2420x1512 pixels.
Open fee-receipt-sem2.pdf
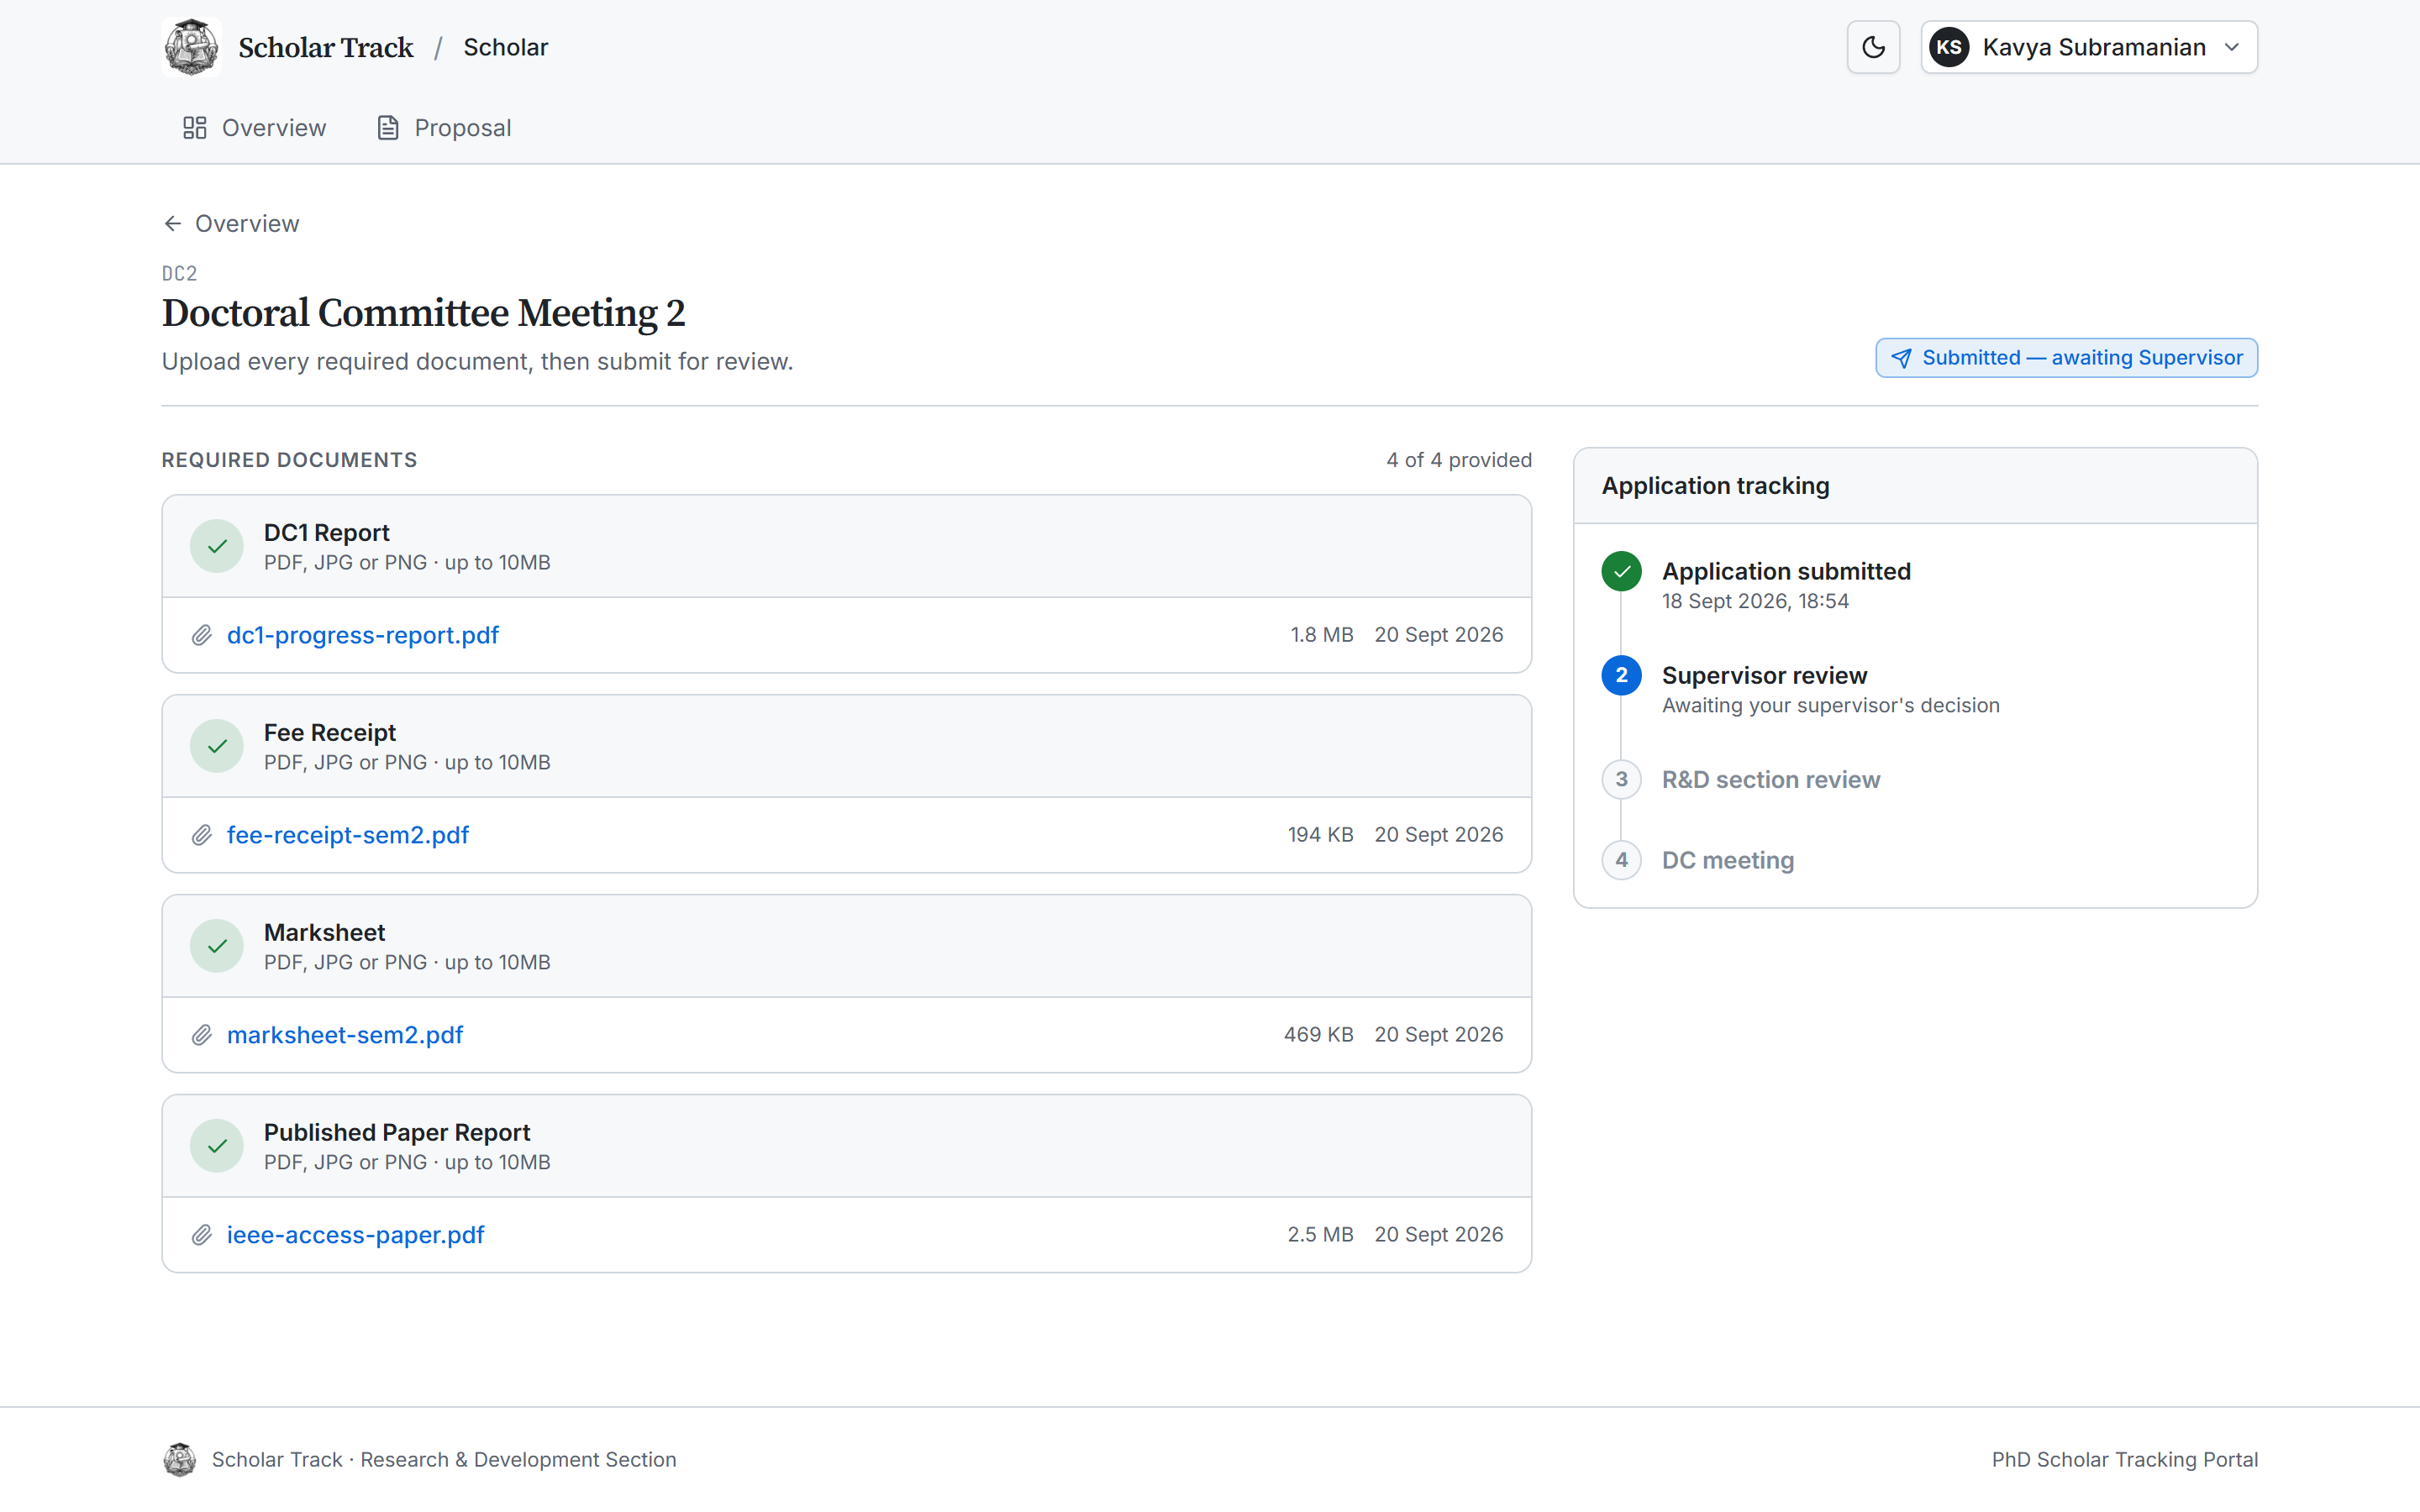(x=348, y=835)
